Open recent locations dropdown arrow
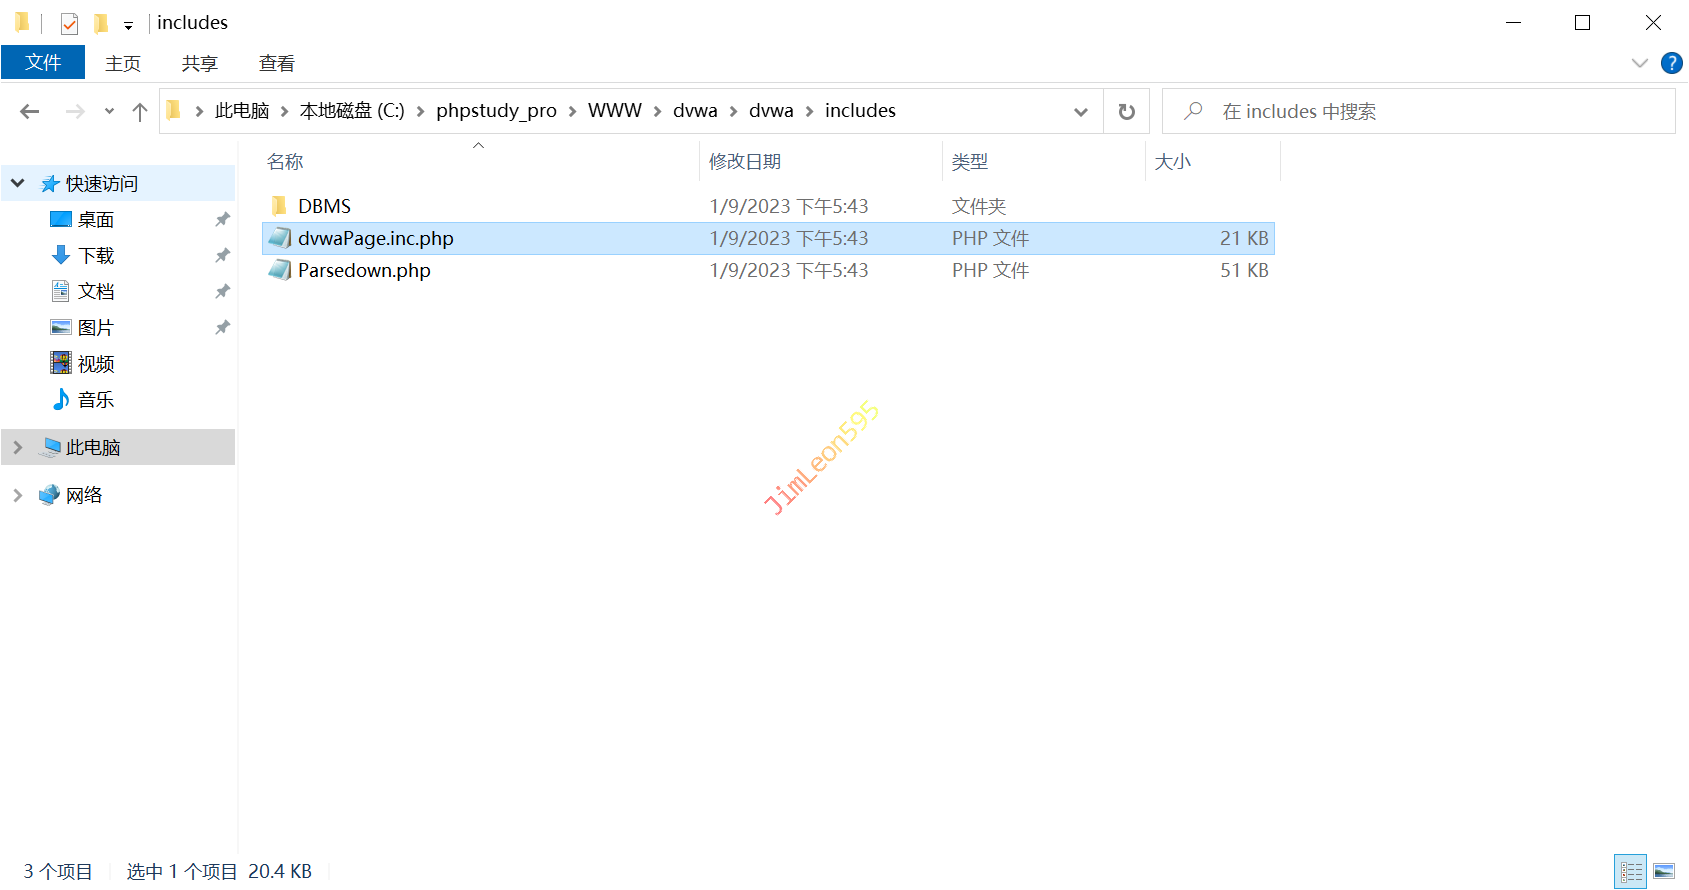 (x=109, y=112)
